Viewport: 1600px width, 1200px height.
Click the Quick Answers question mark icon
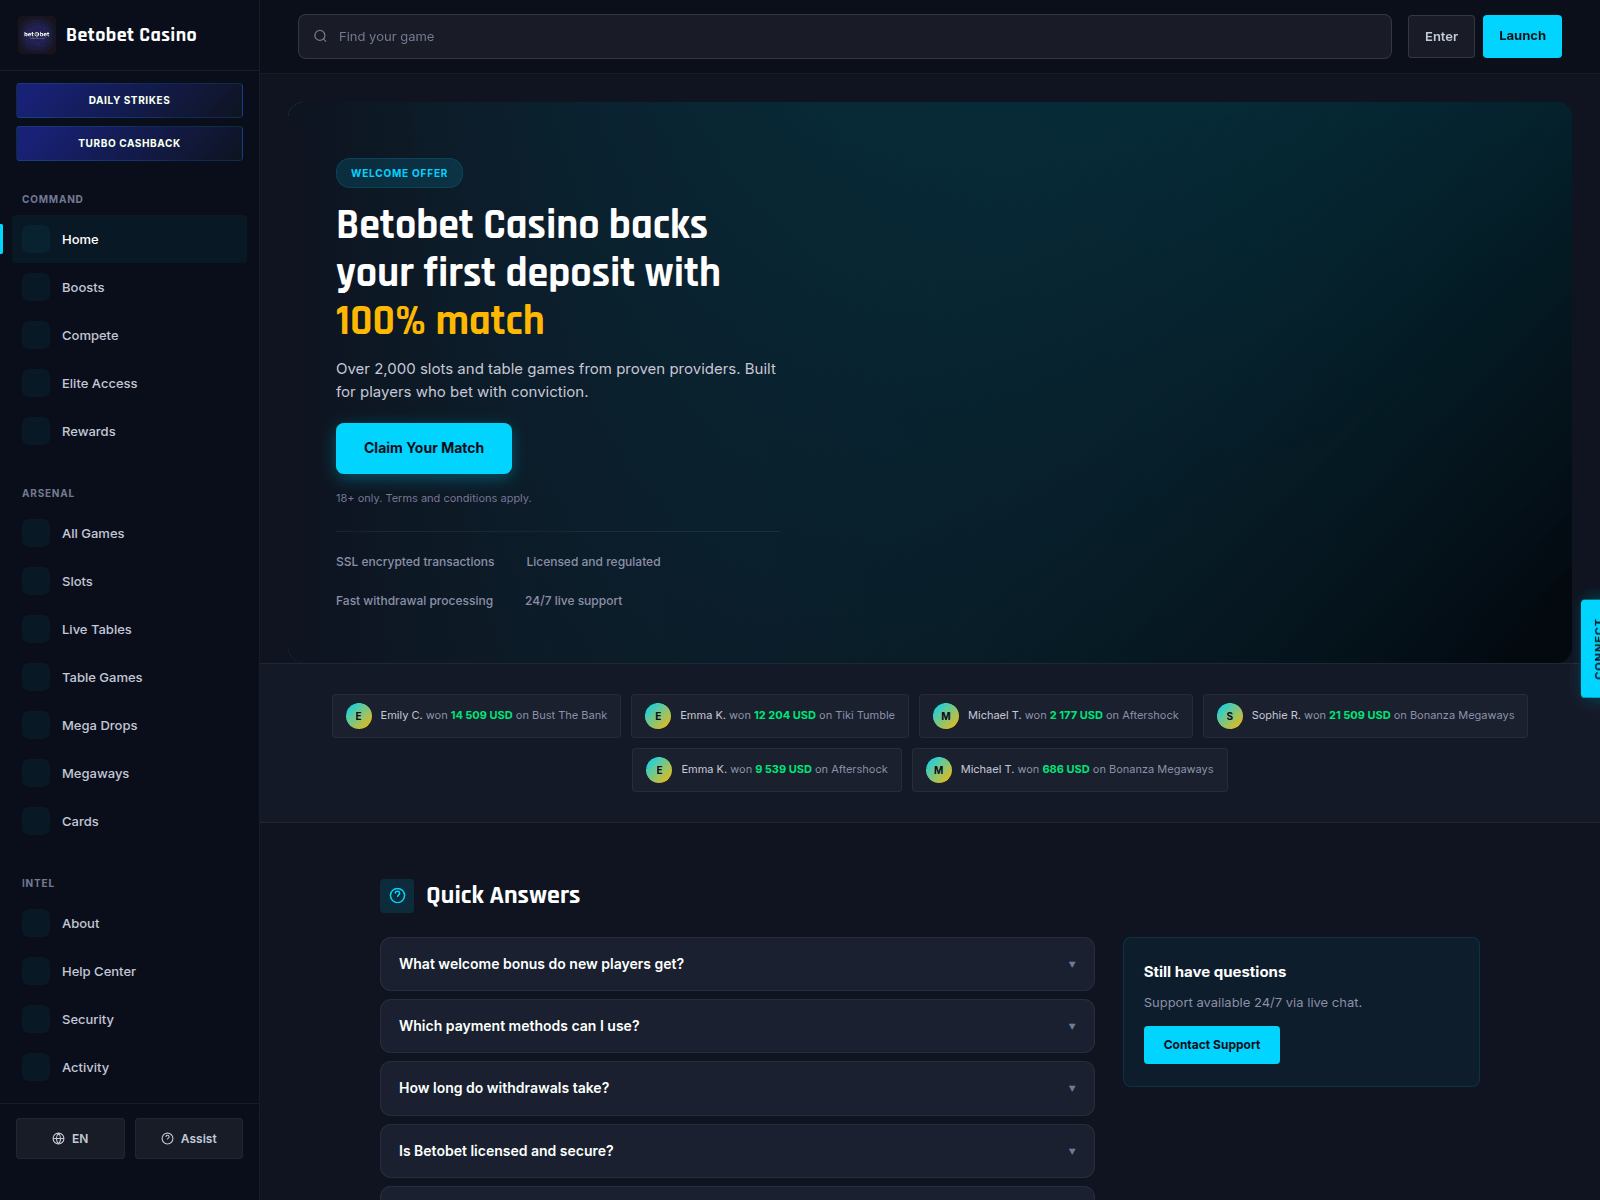pos(397,896)
